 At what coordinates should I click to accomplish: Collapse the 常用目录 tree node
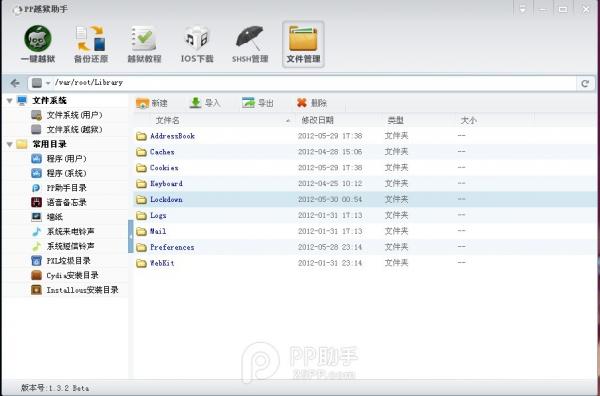pos(10,145)
